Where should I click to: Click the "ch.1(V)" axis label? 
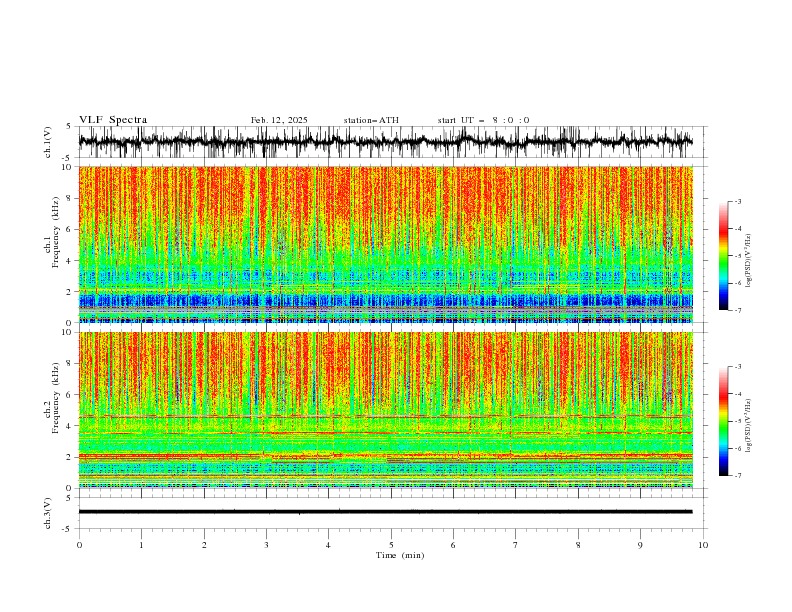coord(48,142)
